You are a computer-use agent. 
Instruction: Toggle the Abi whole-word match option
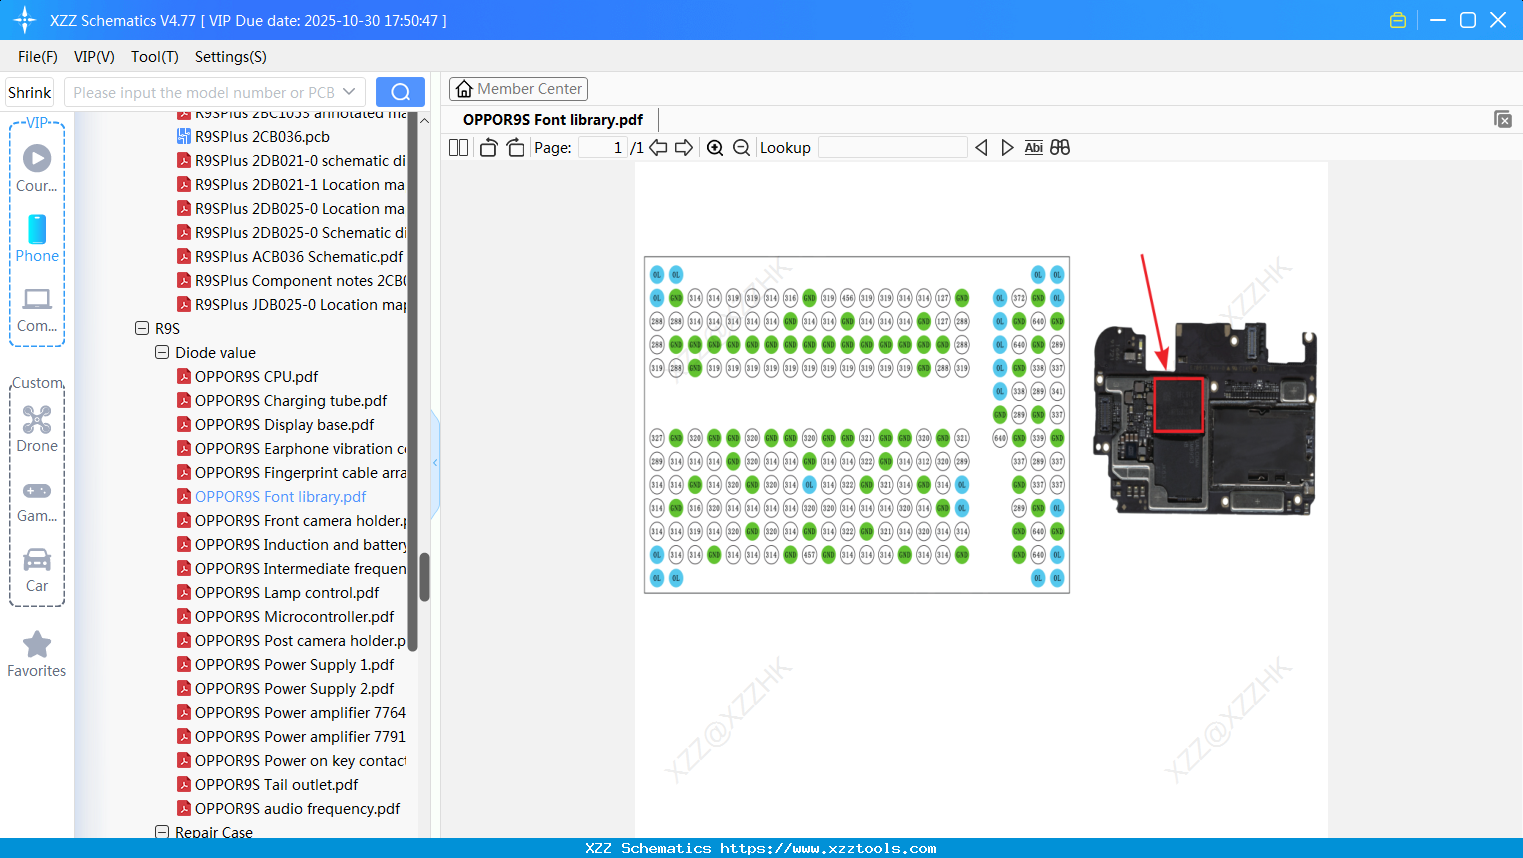(x=1034, y=148)
